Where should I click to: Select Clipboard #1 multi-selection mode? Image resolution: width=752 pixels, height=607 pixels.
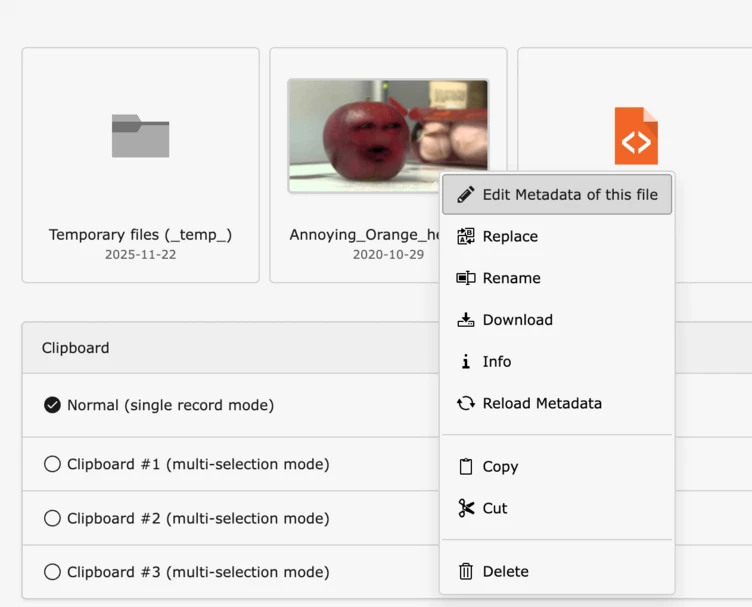tap(53, 464)
